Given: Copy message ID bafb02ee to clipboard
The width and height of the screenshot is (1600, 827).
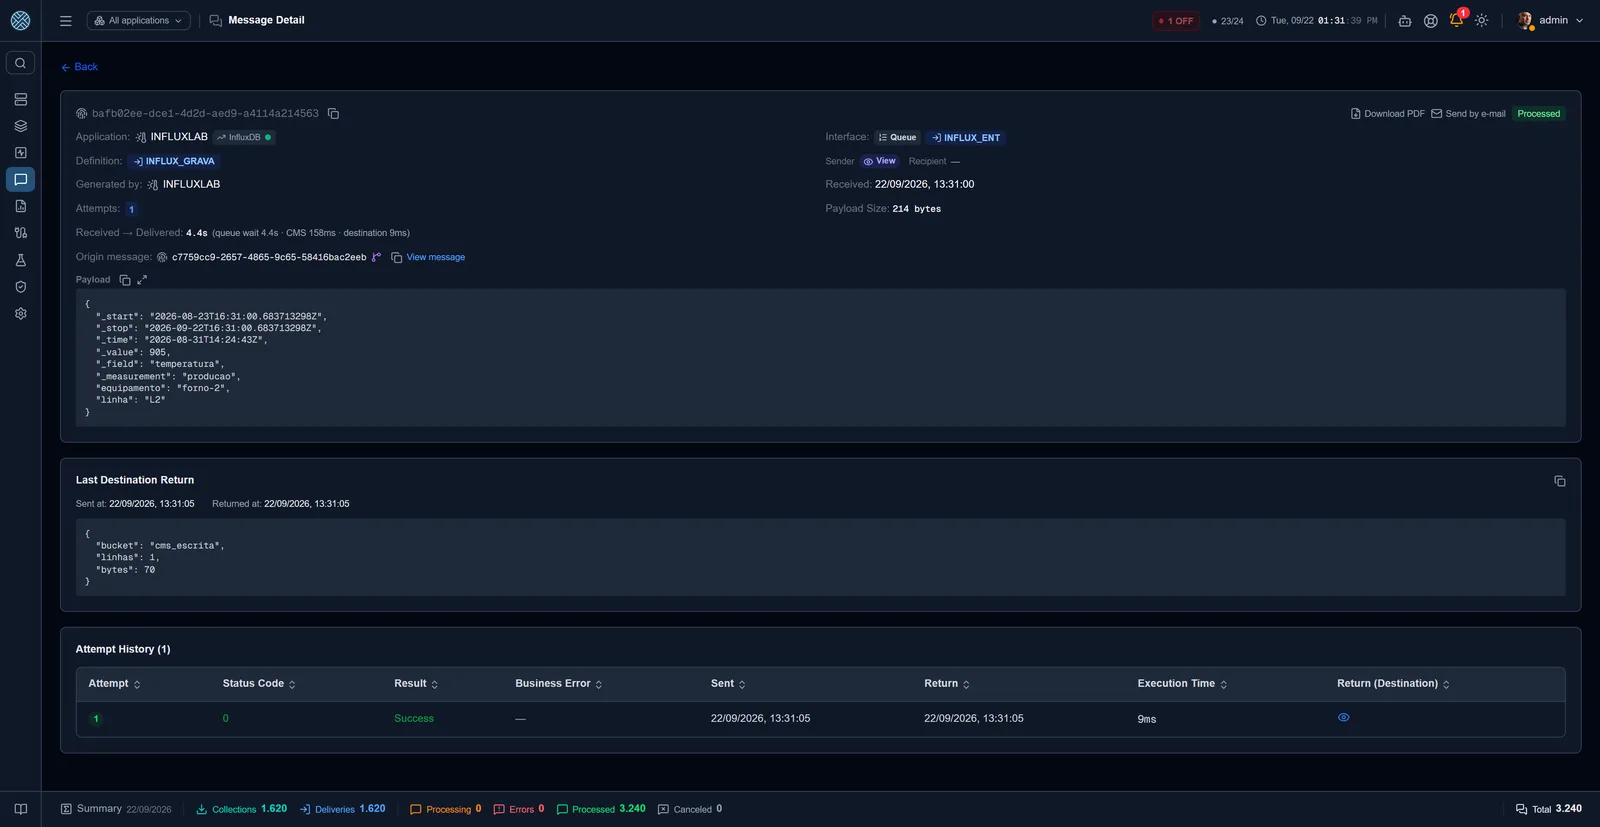Looking at the screenshot, I should pyautogui.click(x=334, y=114).
